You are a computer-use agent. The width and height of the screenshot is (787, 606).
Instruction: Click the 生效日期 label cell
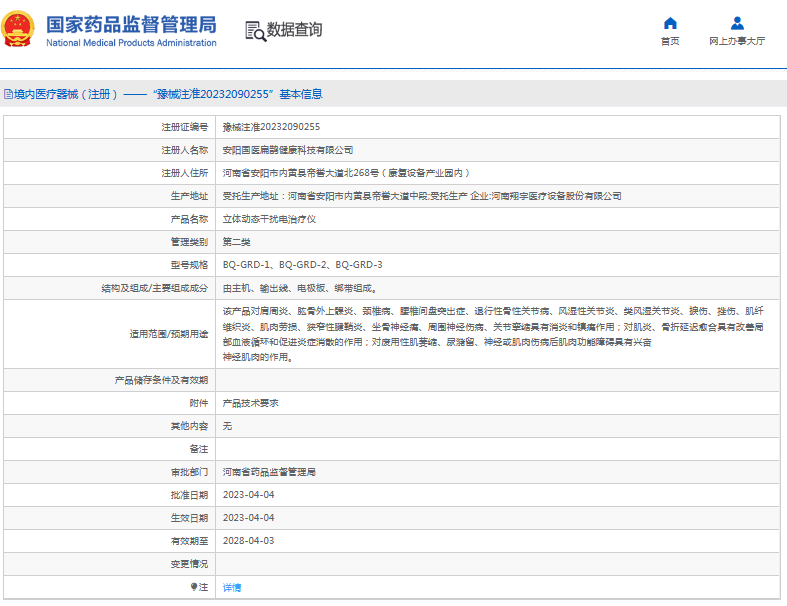click(109, 518)
